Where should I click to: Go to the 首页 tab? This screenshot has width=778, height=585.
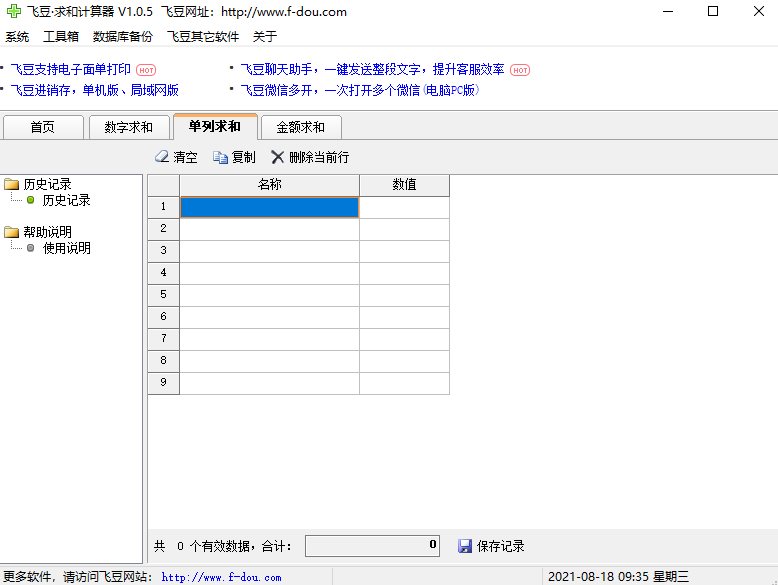(x=42, y=127)
